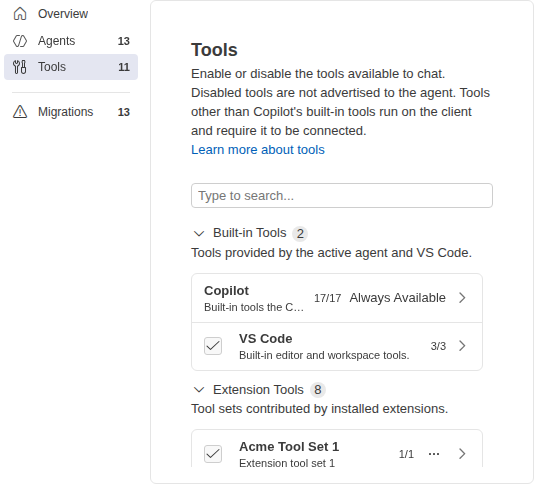Click the Copilot tool set title
550x500 pixels.
[226, 291]
